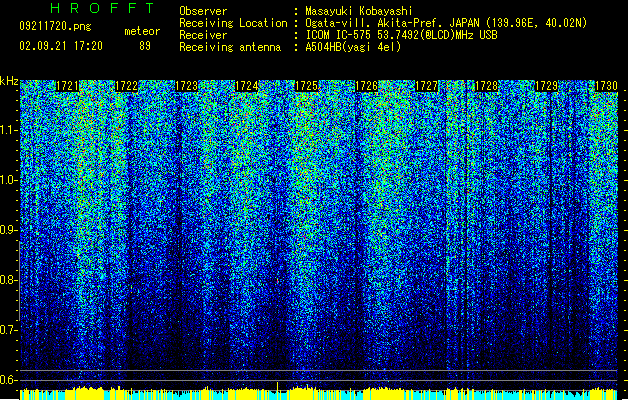Click time marker 1727
The width and height of the screenshot is (629, 400).
click(x=426, y=86)
